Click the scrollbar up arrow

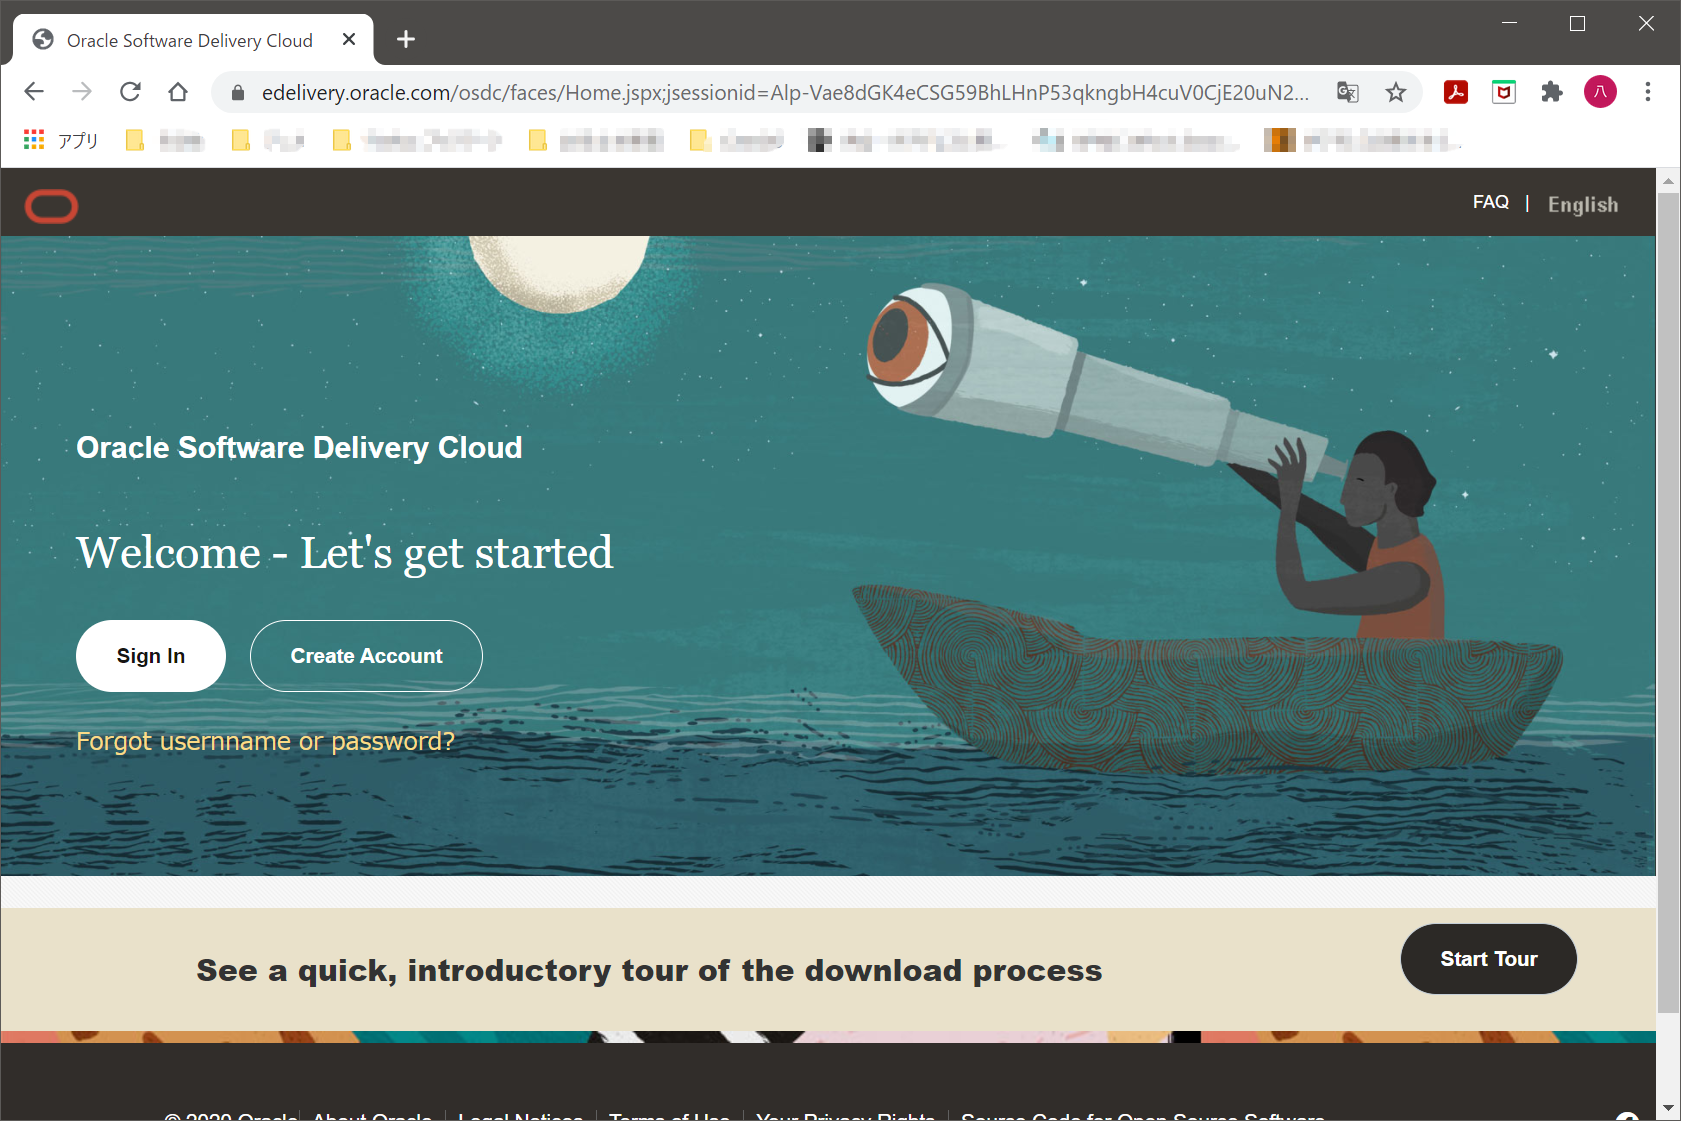point(1668,181)
